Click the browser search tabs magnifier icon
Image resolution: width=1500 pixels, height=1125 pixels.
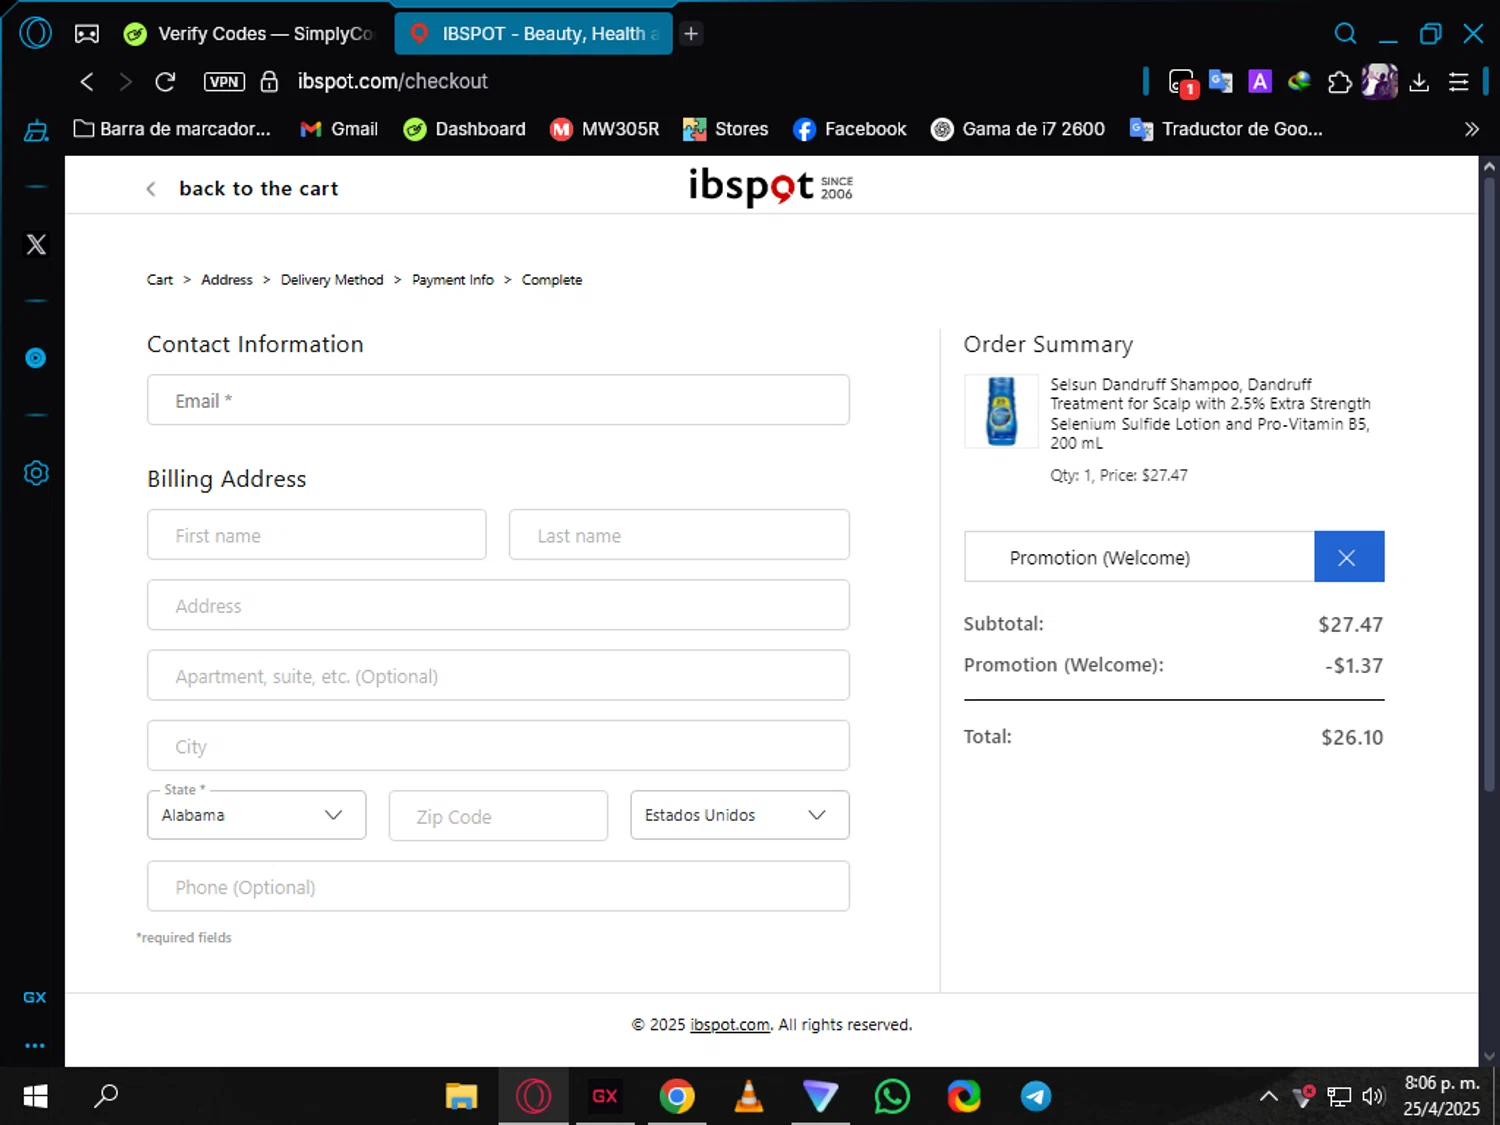[1345, 34]
